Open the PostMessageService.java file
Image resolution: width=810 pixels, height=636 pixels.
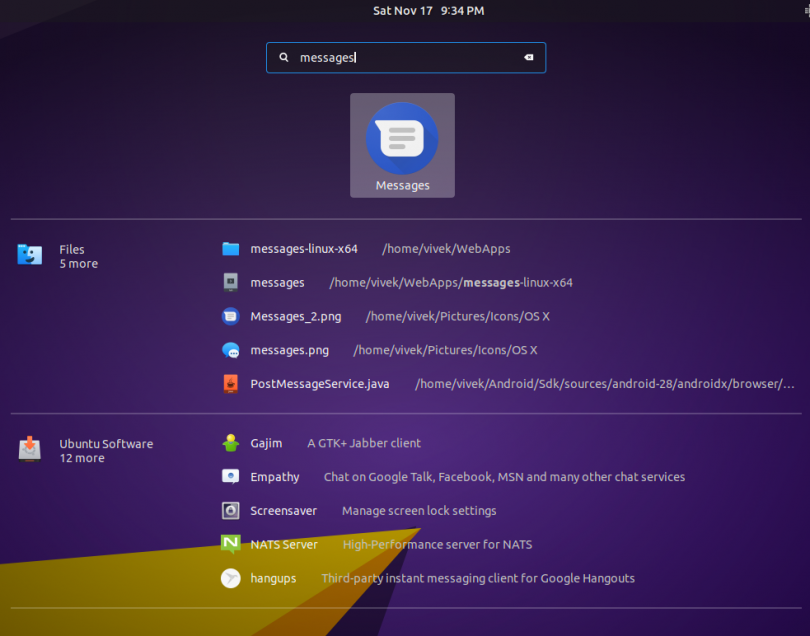319,383
